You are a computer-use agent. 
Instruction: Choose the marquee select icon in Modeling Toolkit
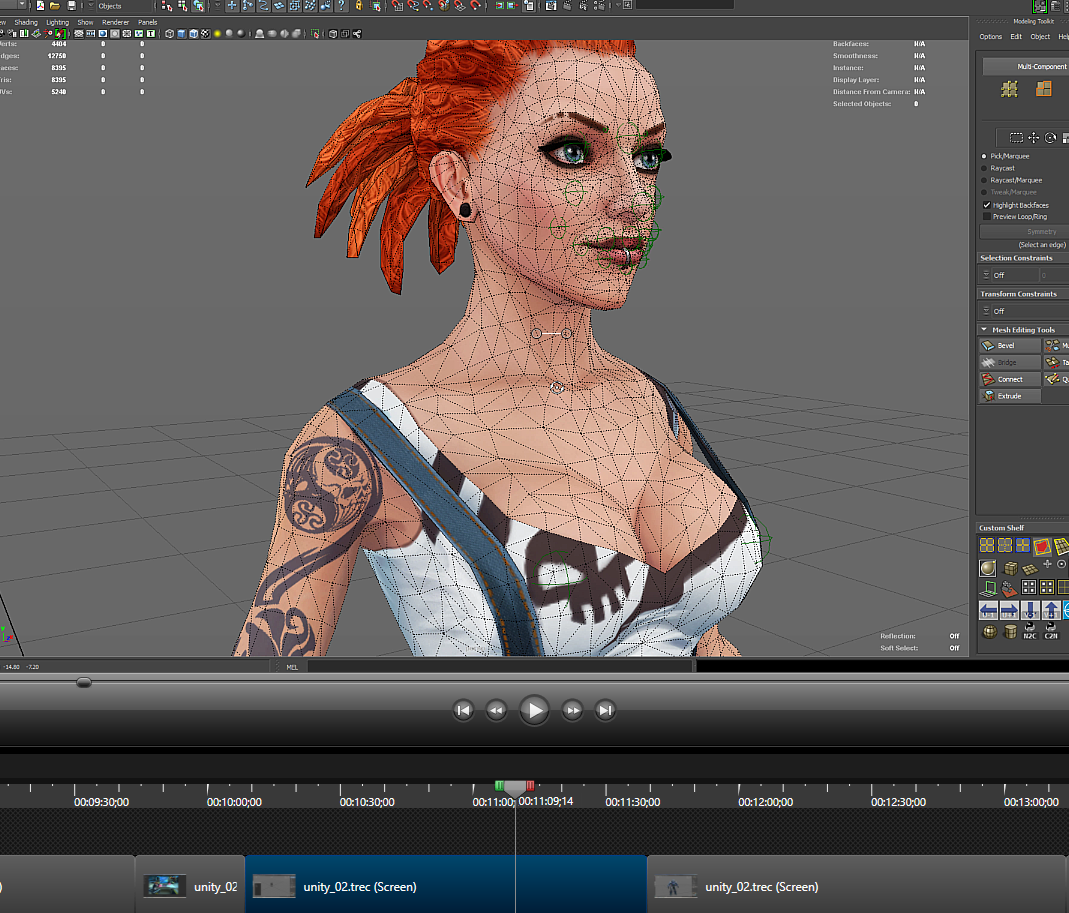coord(1017,138)
